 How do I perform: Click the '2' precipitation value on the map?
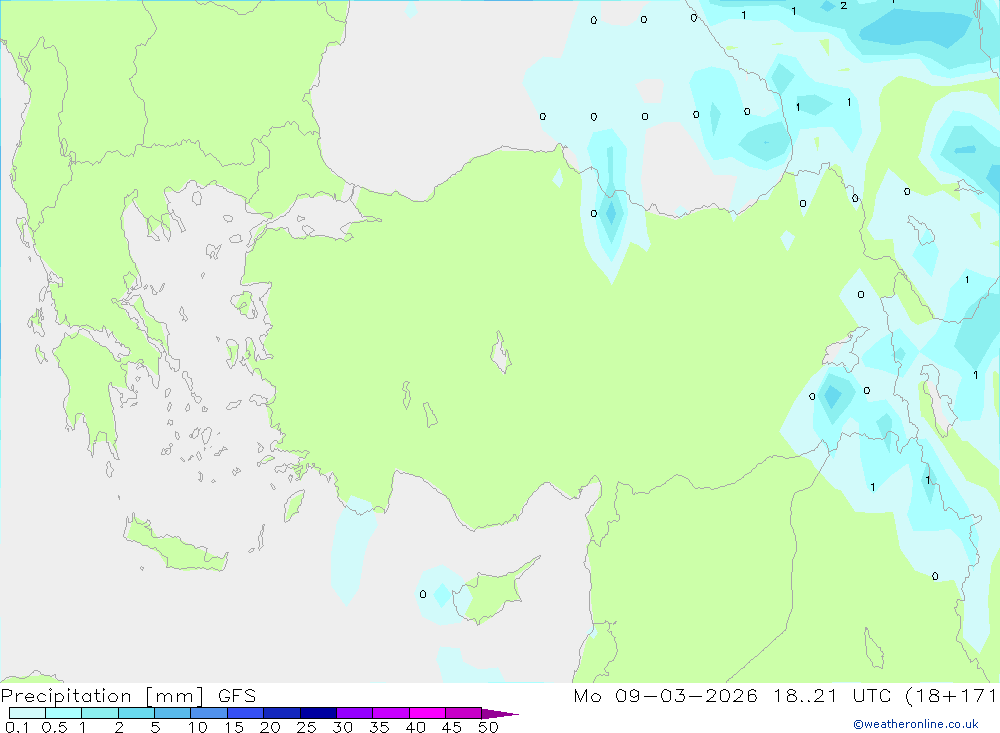844,6
